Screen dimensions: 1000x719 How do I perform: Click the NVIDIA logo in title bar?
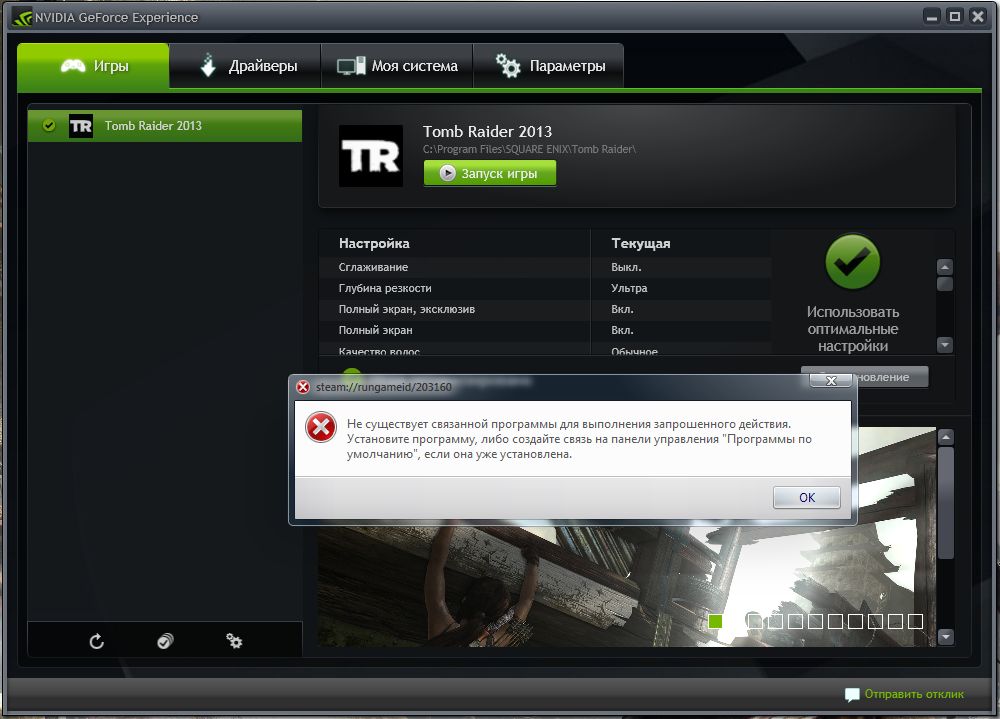coord(22,17)
